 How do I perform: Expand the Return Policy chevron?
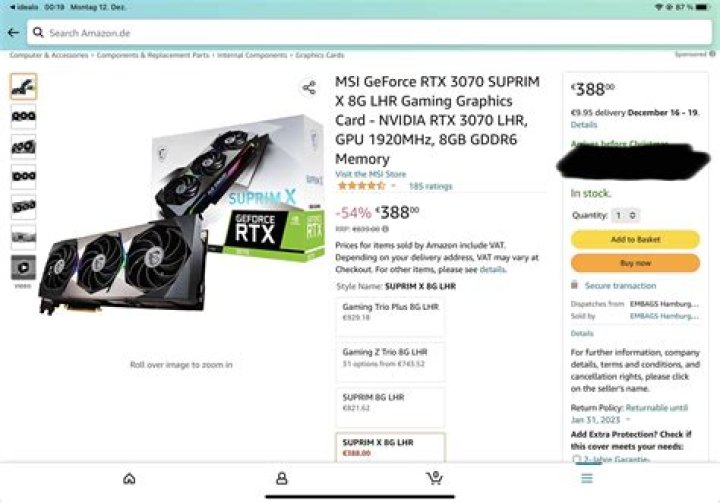pos(628,420)
